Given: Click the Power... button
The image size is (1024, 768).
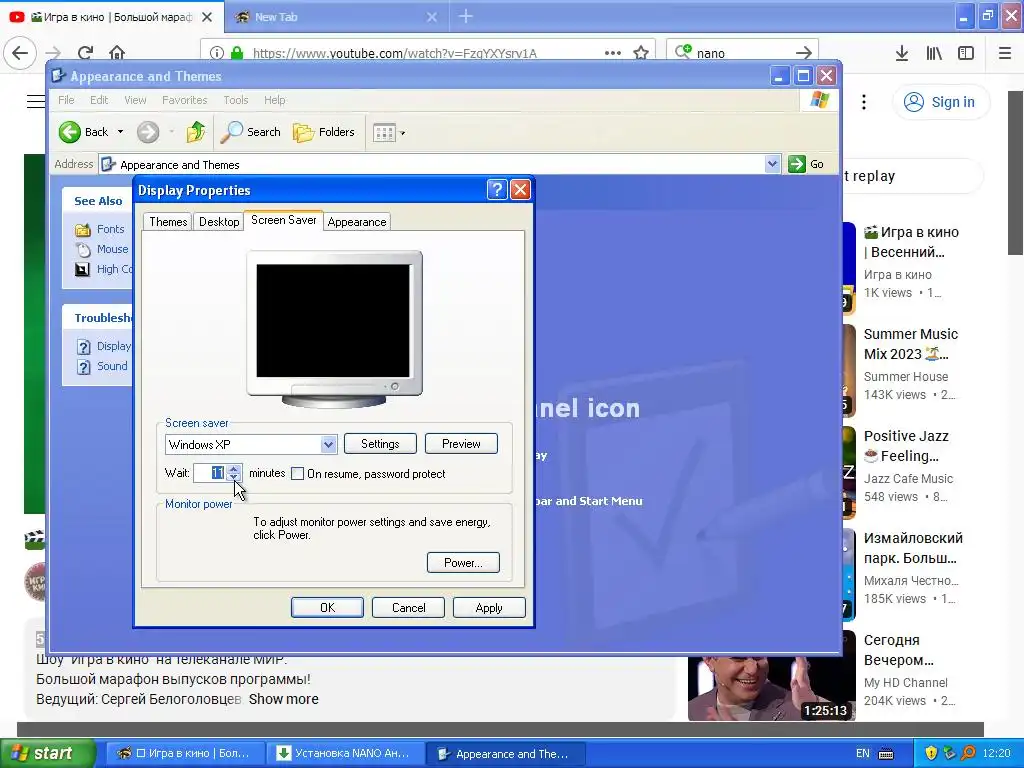Looking at the screenshot, I should click(463, 563).
